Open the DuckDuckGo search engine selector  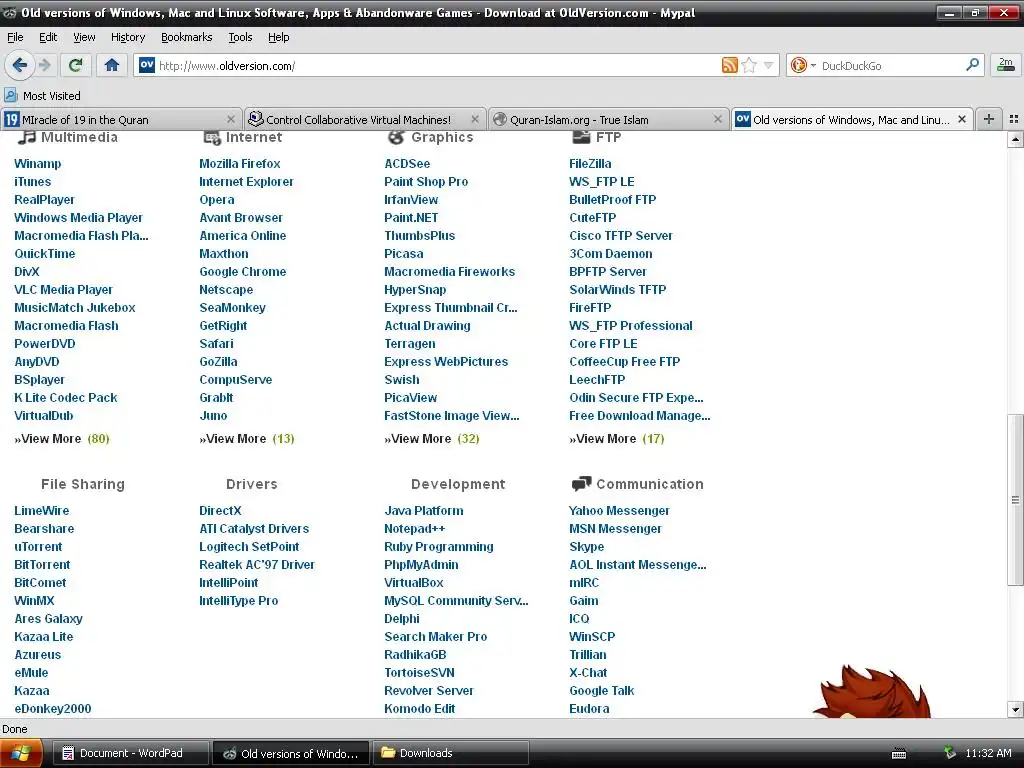(803, 65)
